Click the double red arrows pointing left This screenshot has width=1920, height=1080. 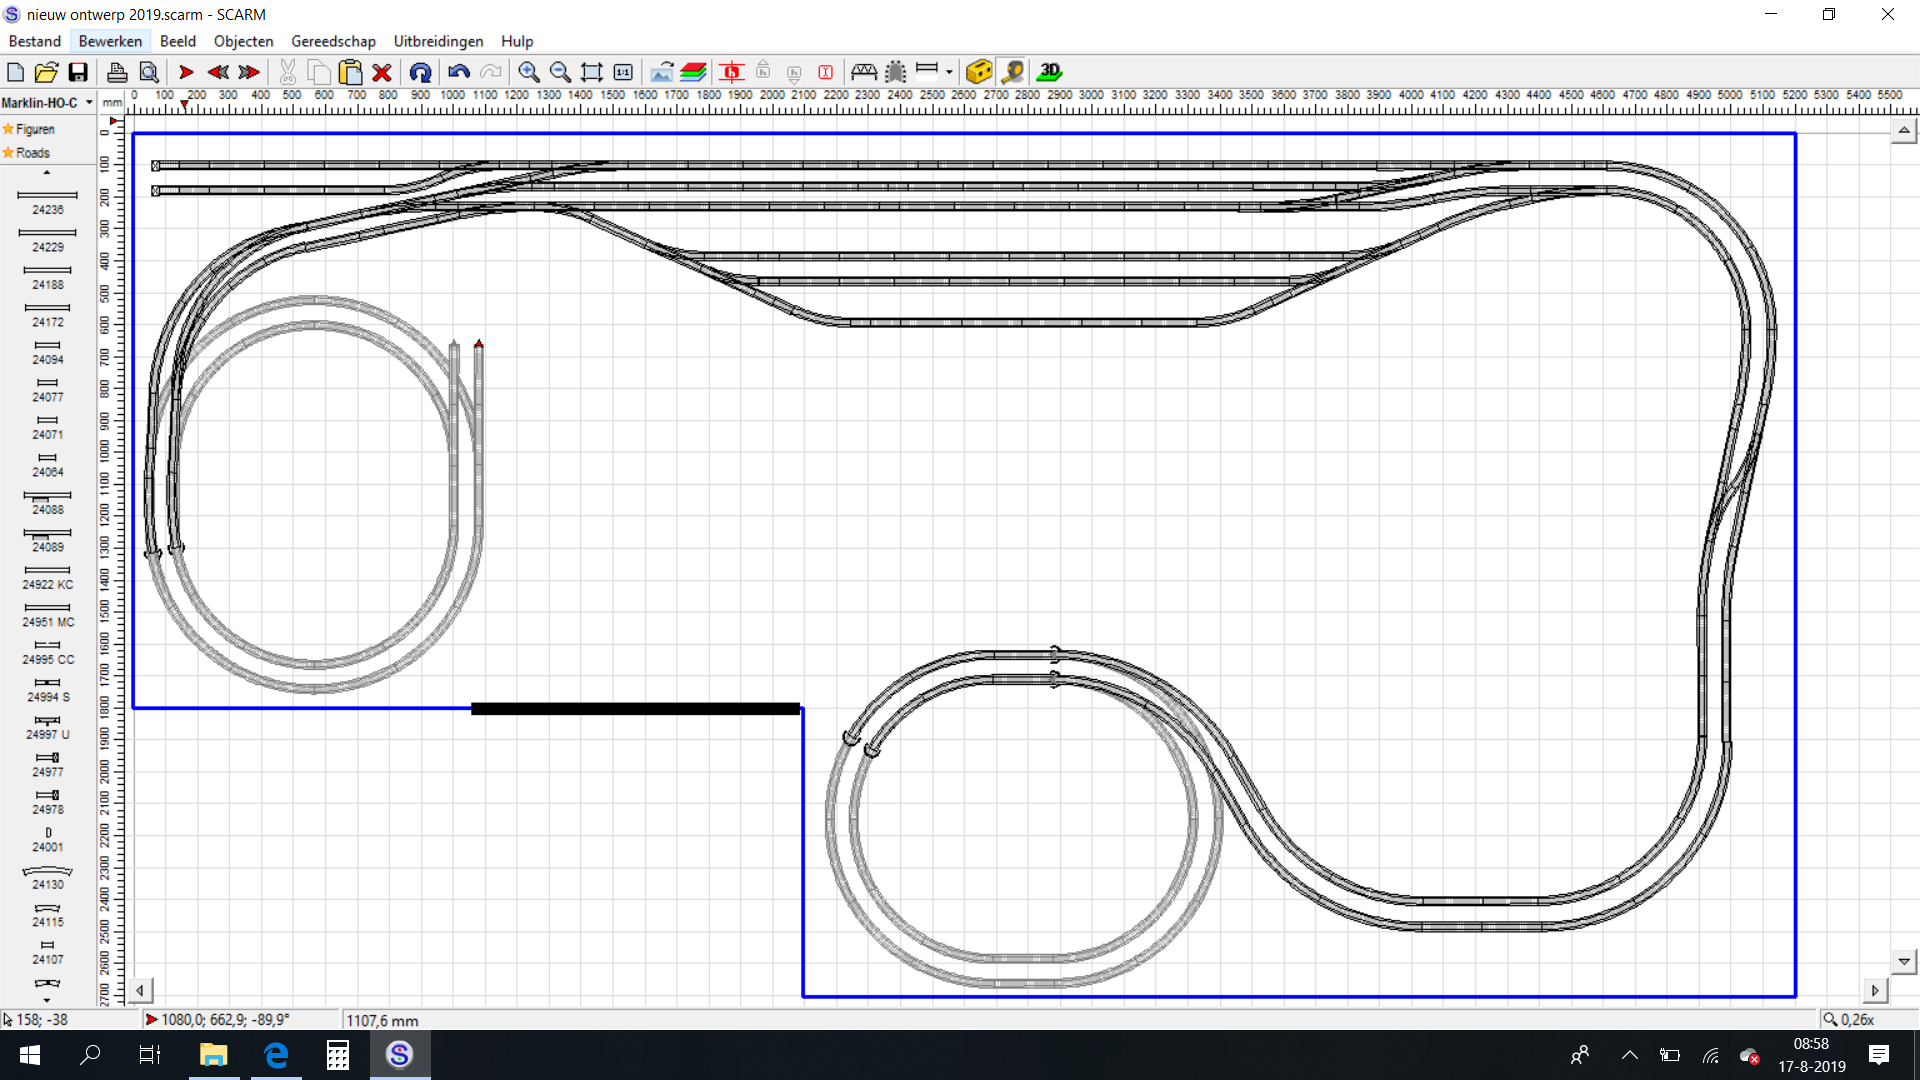(x=218, y=72)
